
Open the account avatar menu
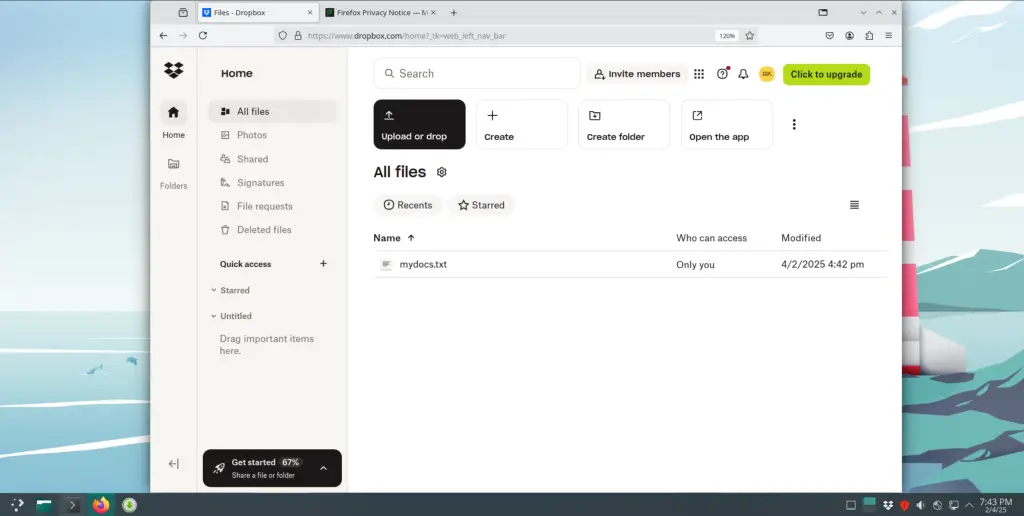pos(767,74)
